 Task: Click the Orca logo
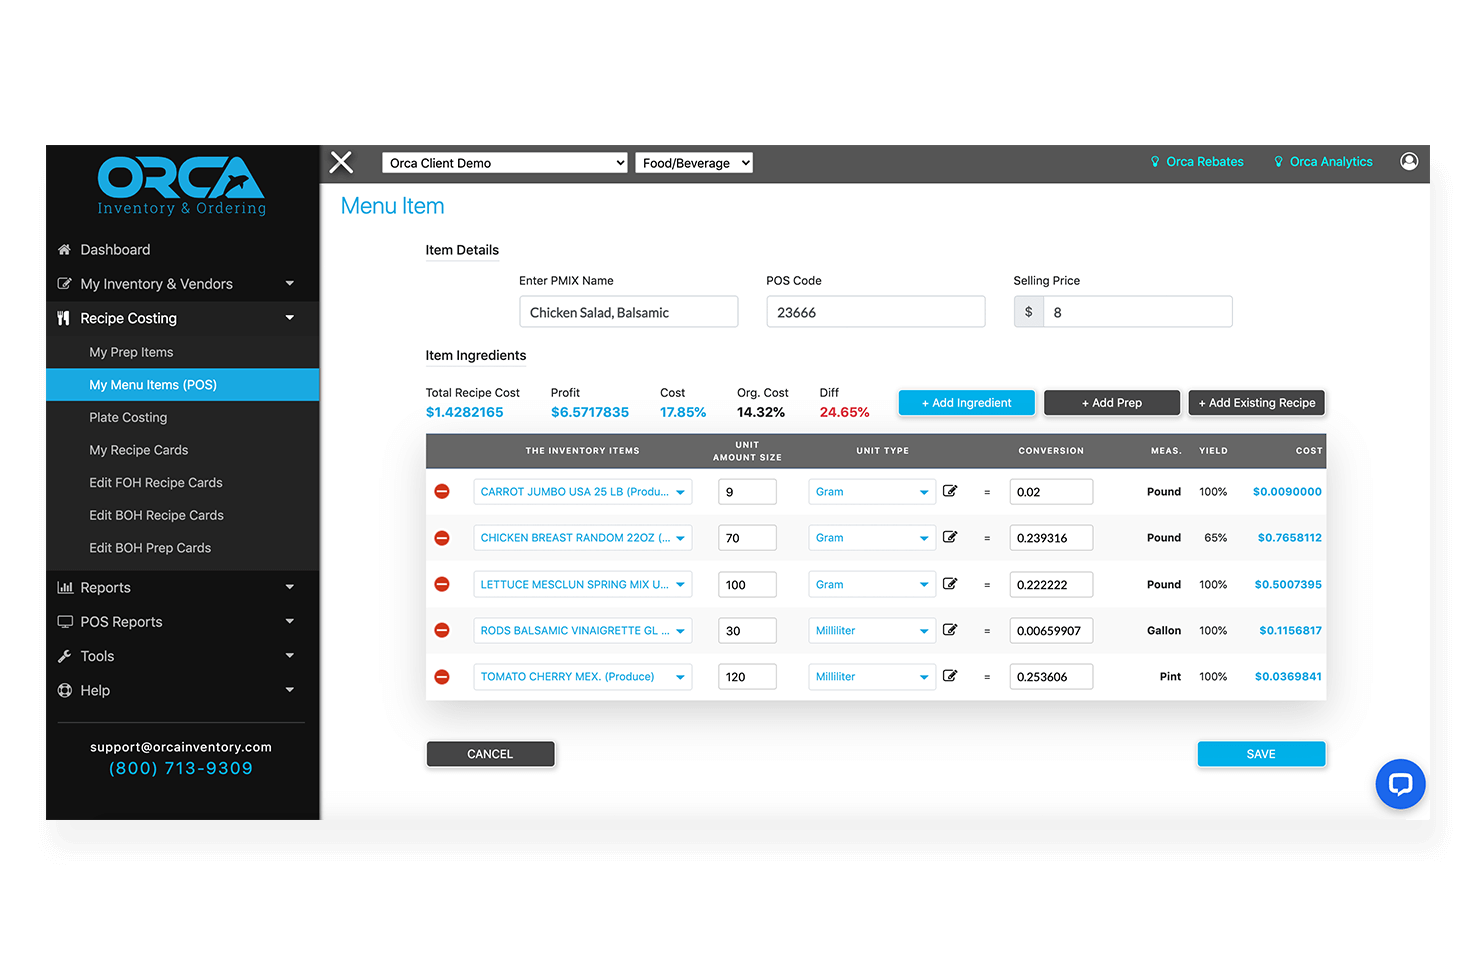(x=181, y=186)
